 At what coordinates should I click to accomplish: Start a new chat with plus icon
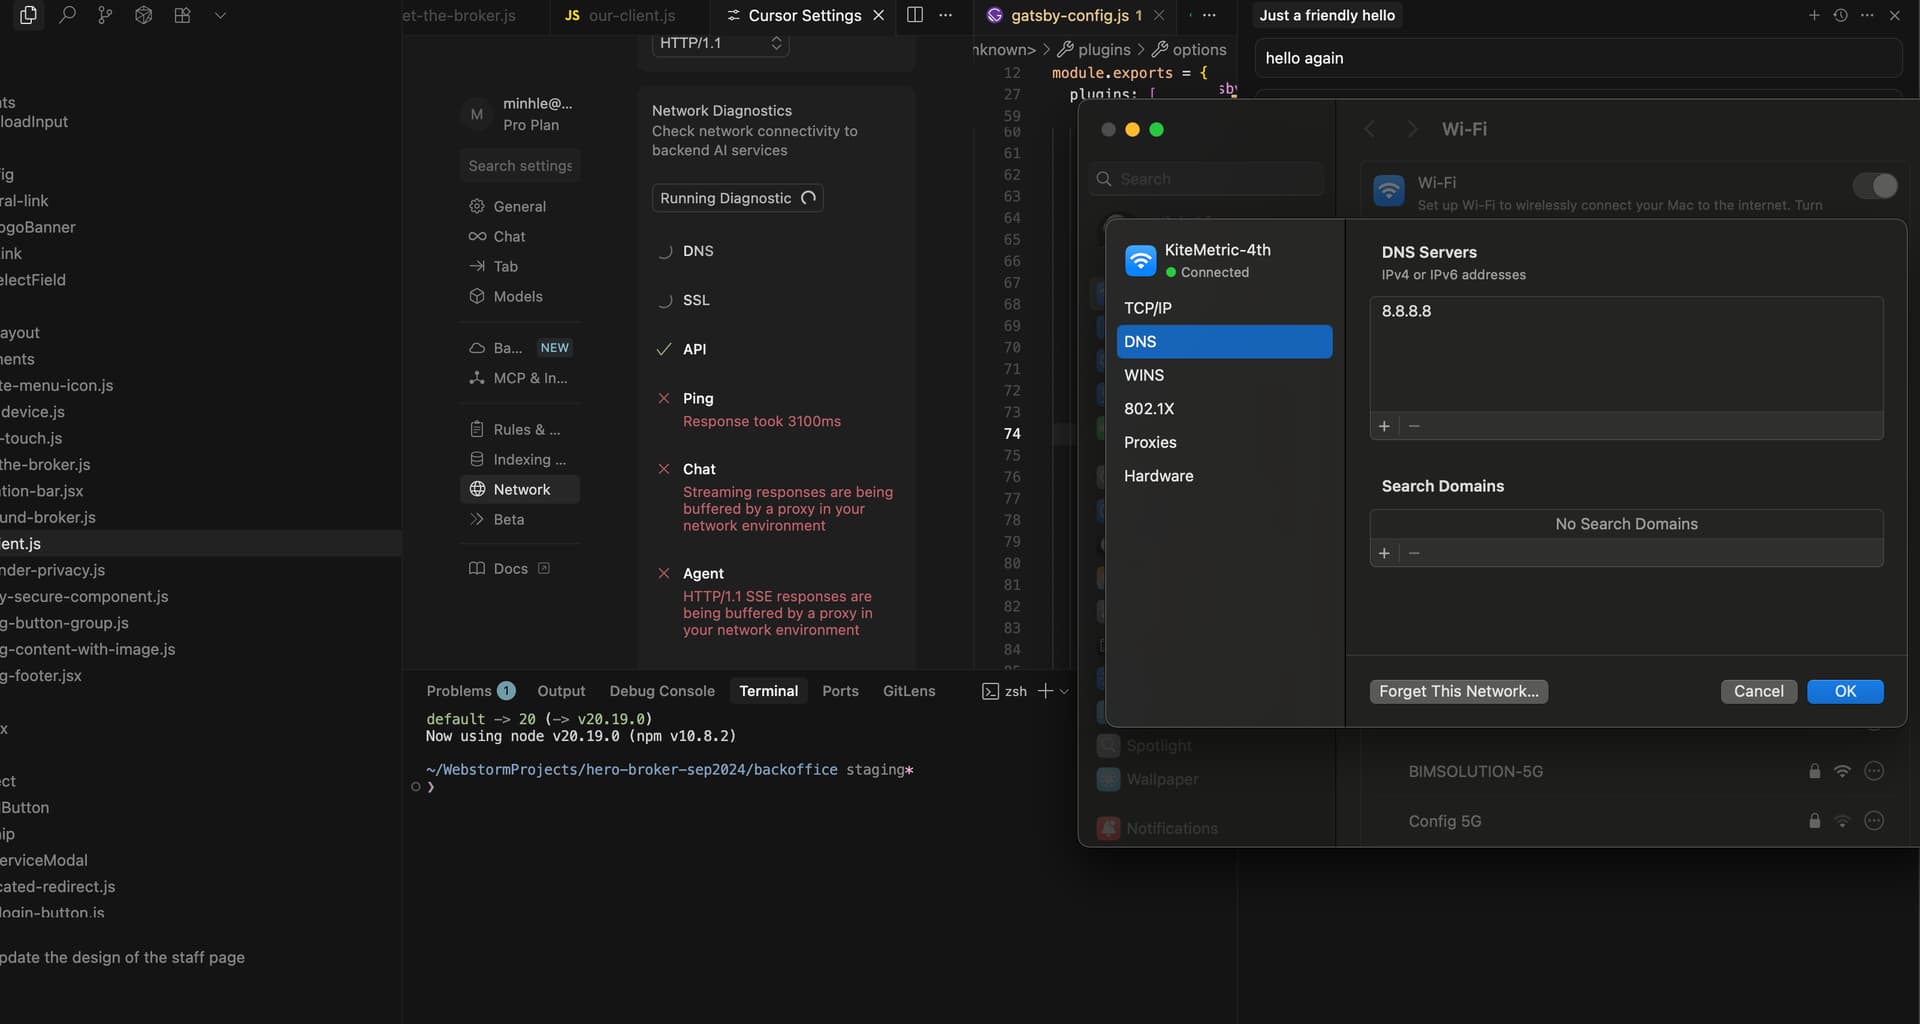(1813, 15)
